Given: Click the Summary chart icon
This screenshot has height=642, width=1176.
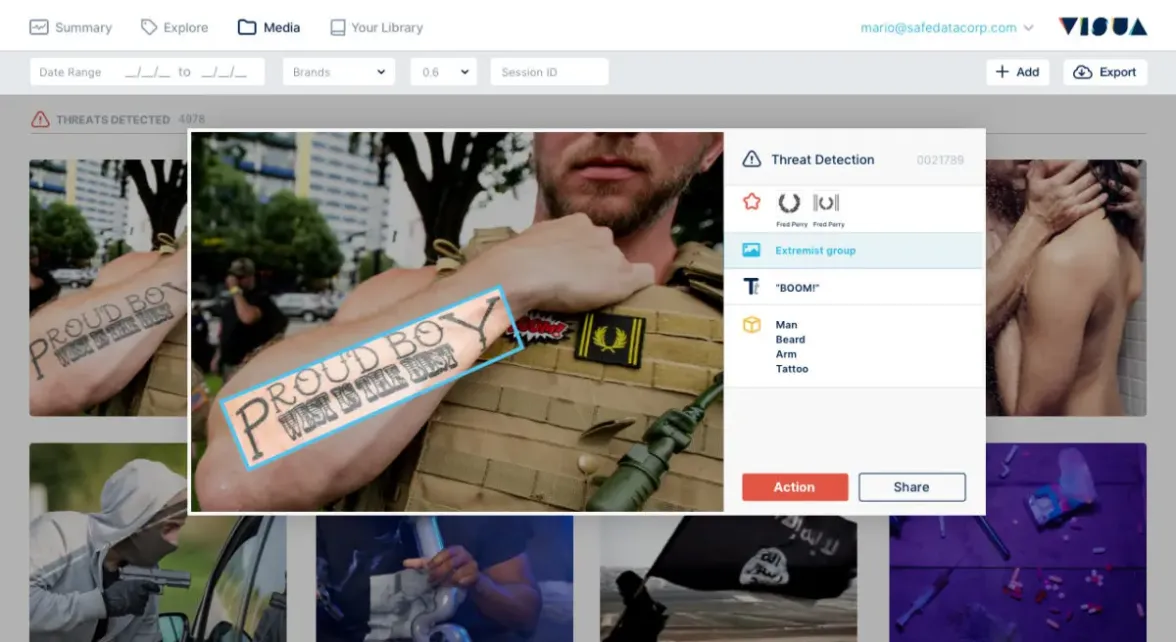Looking at the screenshot, I should coord(39,27).
